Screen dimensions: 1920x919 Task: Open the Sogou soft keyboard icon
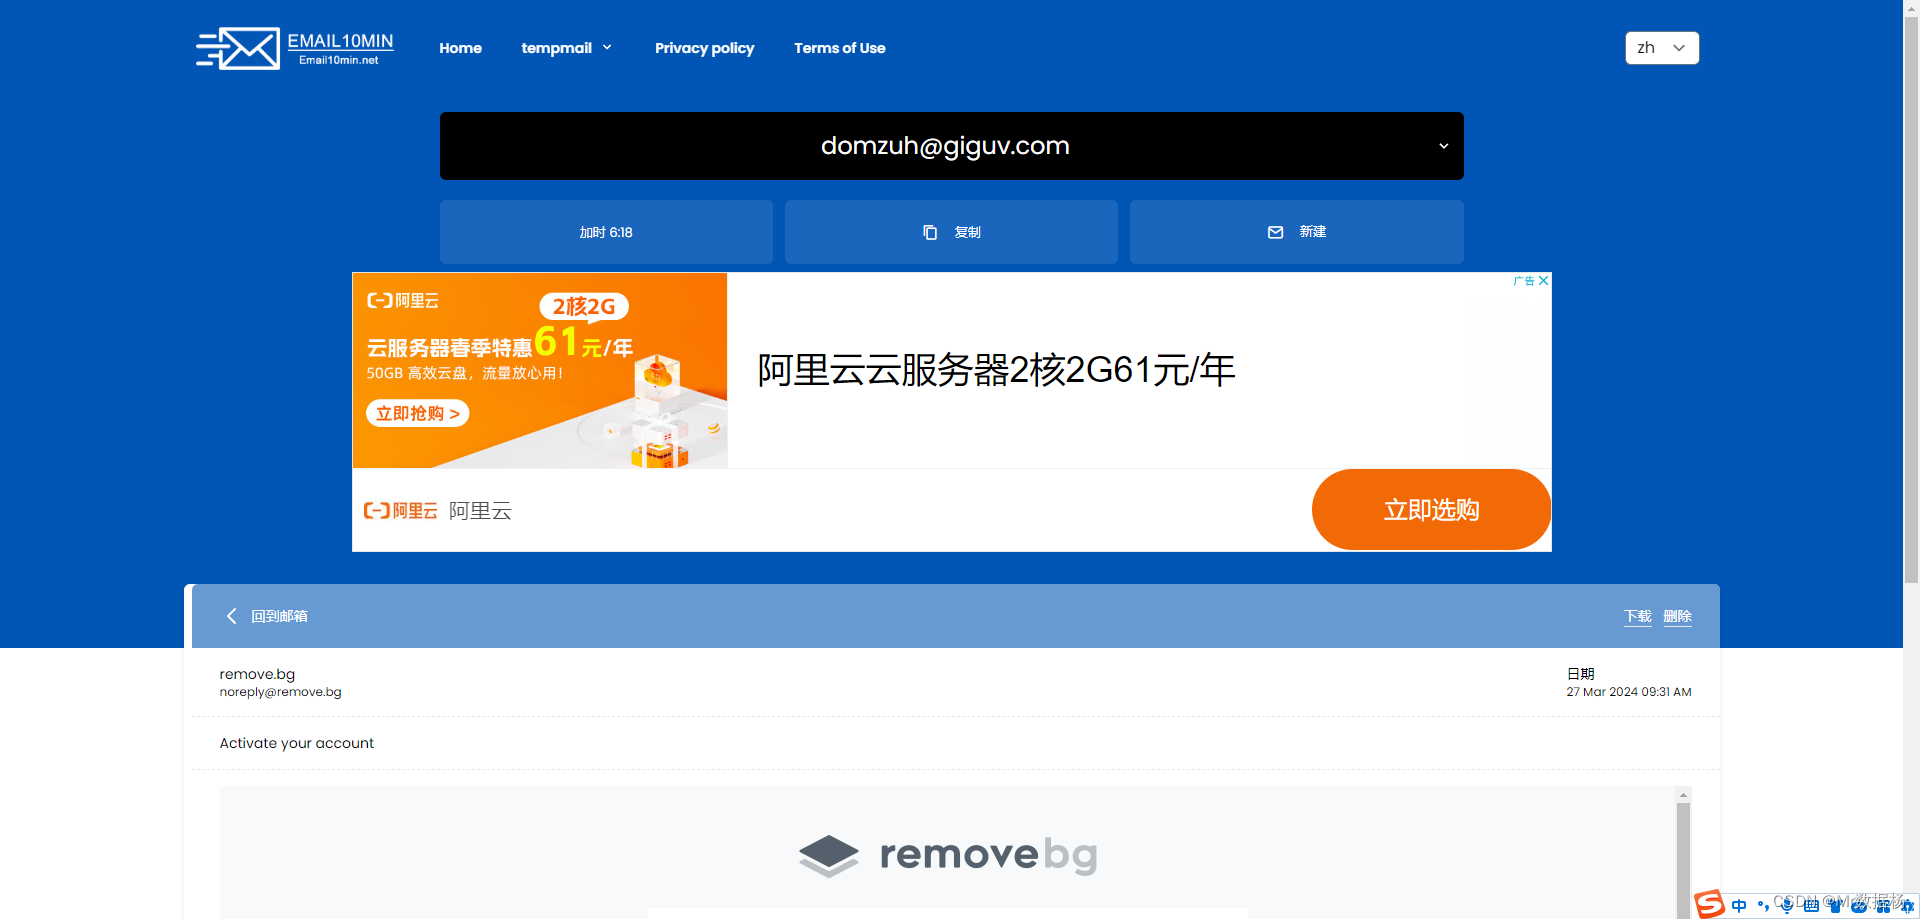(x=1811, y=906)
